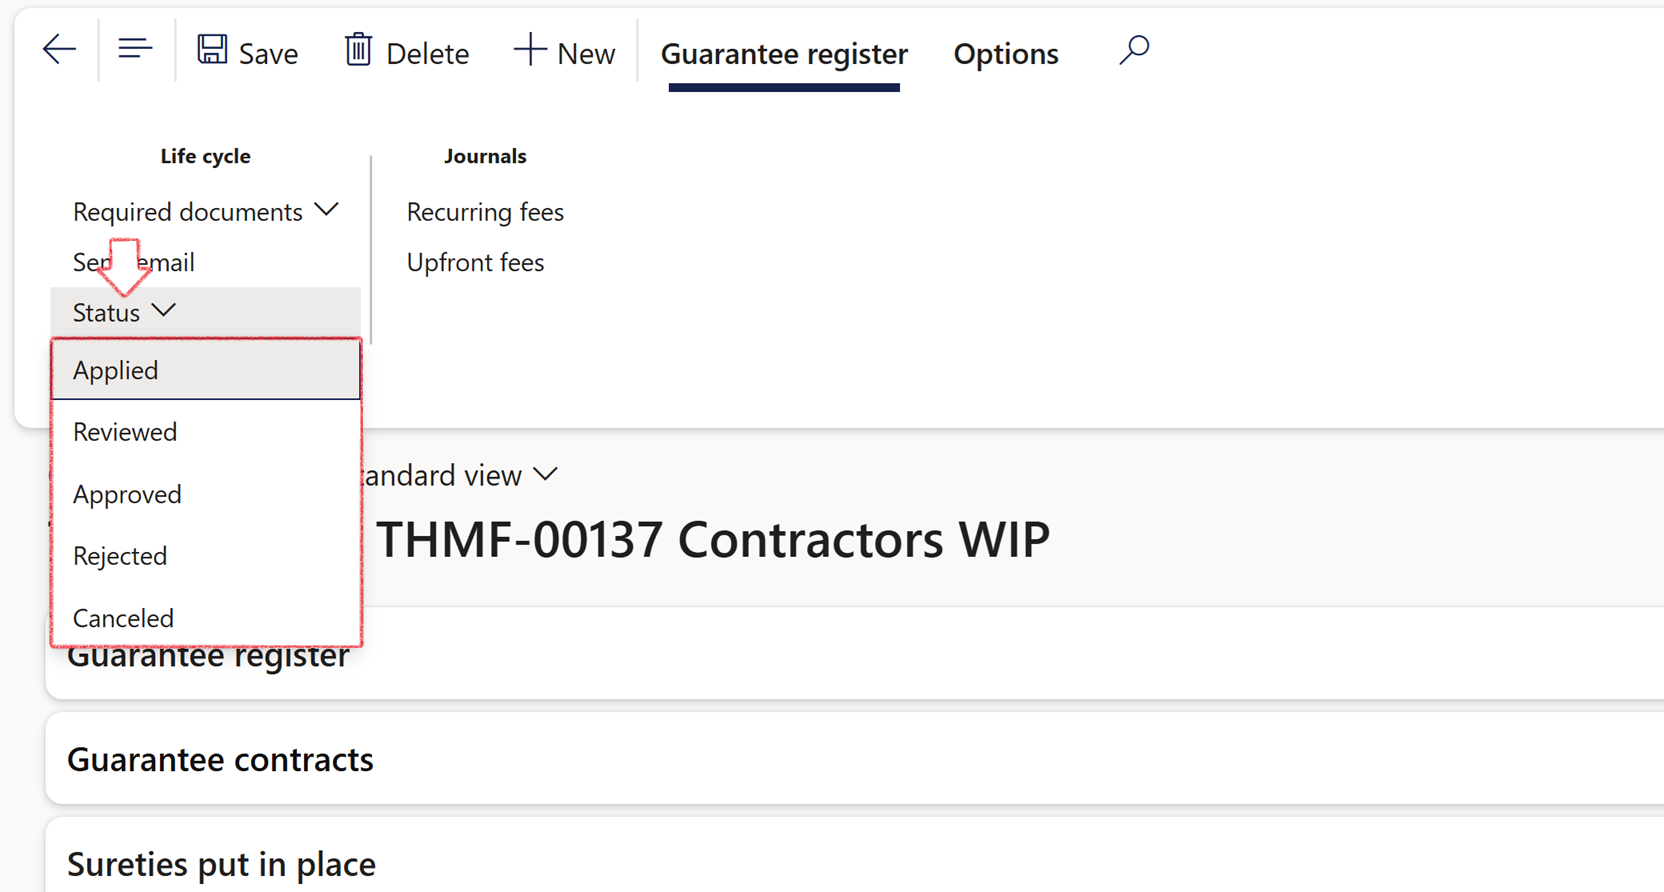1664x892 pixels.
Task: Open the Standard view selector chevron
Action: coord(546,474)
